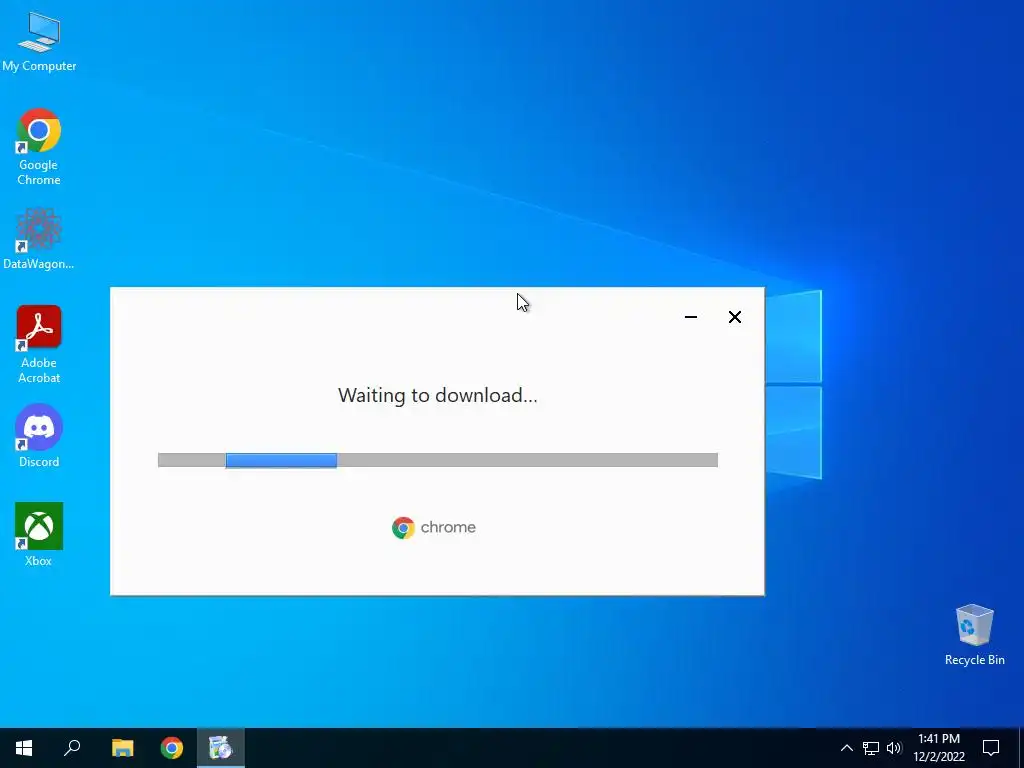
Task: Launch Discord desktop shortcut
Action: tap(39, 436)
